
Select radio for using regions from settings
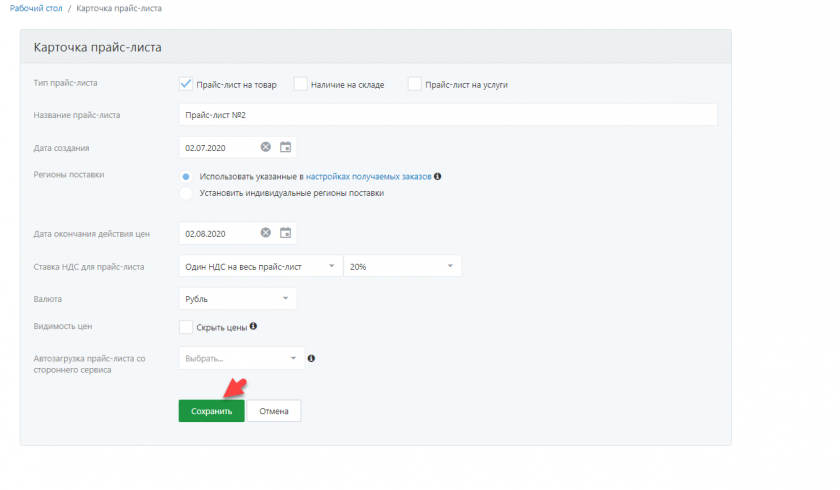[186, 176]
